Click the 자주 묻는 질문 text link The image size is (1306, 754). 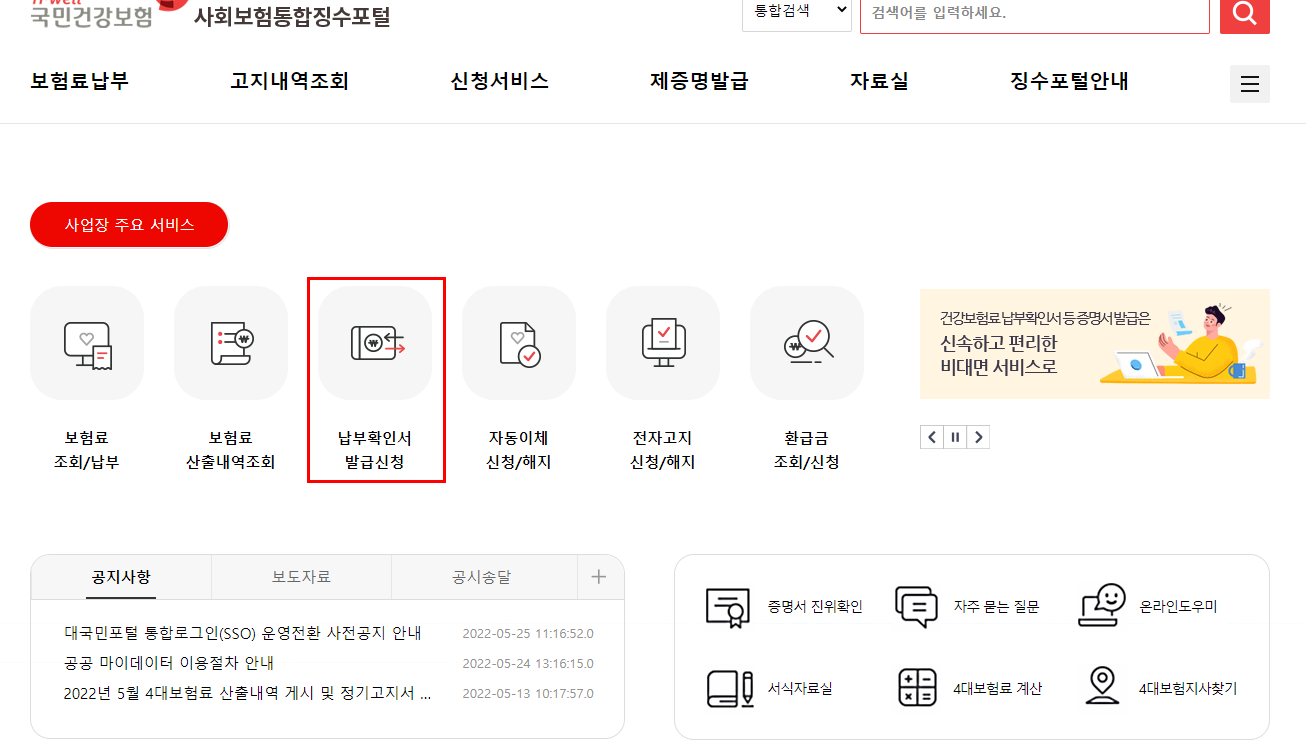(996, 607)
